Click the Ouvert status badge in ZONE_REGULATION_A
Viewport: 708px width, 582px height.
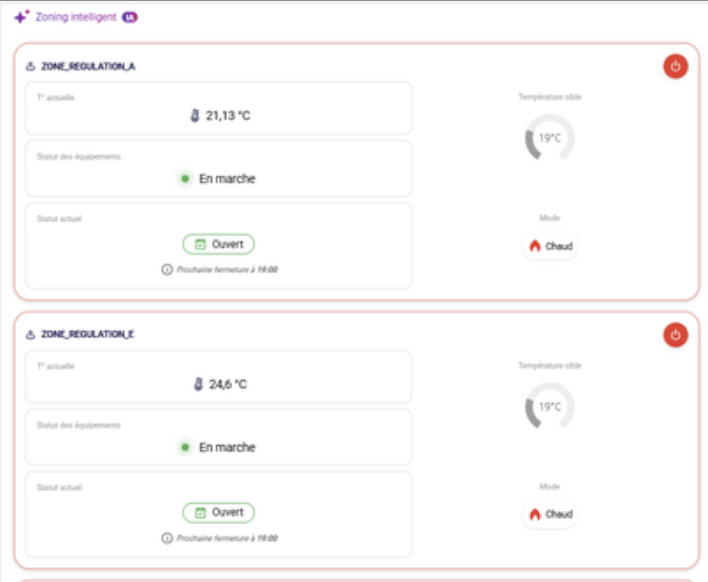coord(218,244)
